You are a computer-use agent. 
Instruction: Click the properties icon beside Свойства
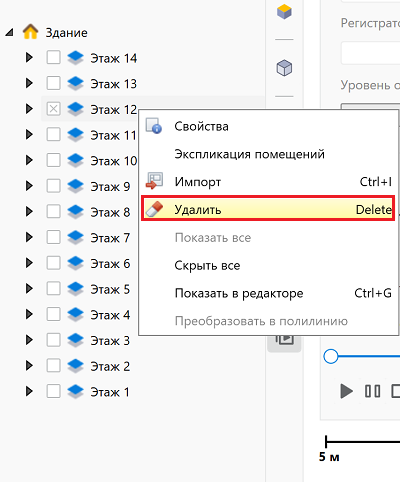[154, 126]
